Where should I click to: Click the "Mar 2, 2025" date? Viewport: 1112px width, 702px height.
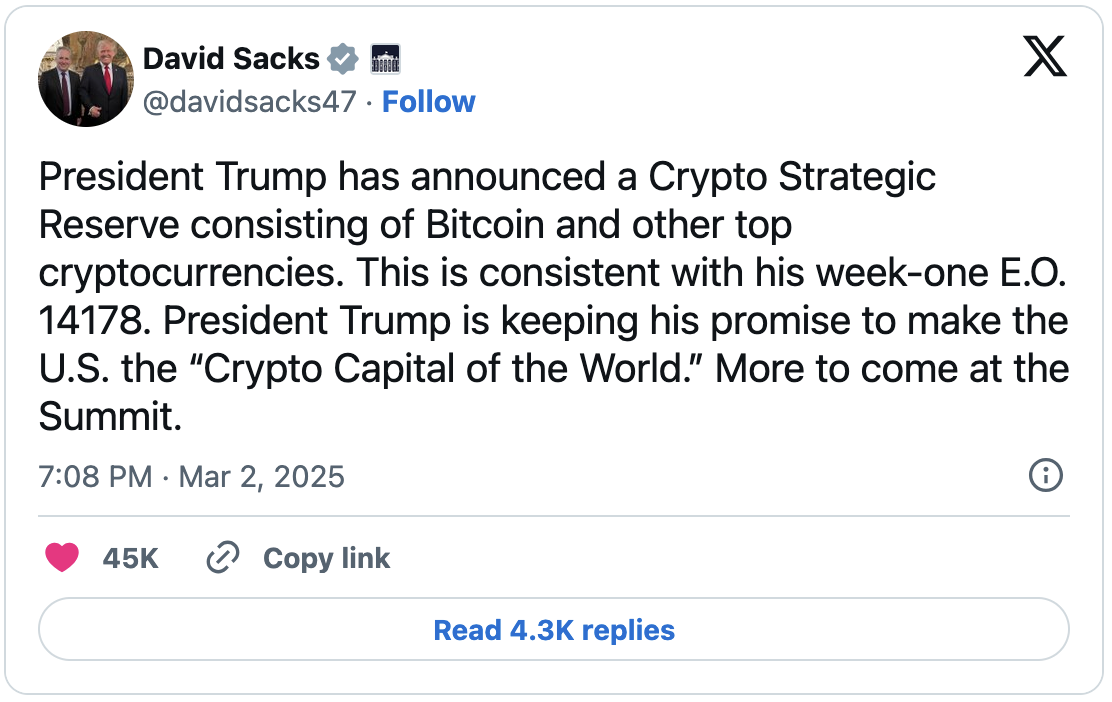point(261,476)
